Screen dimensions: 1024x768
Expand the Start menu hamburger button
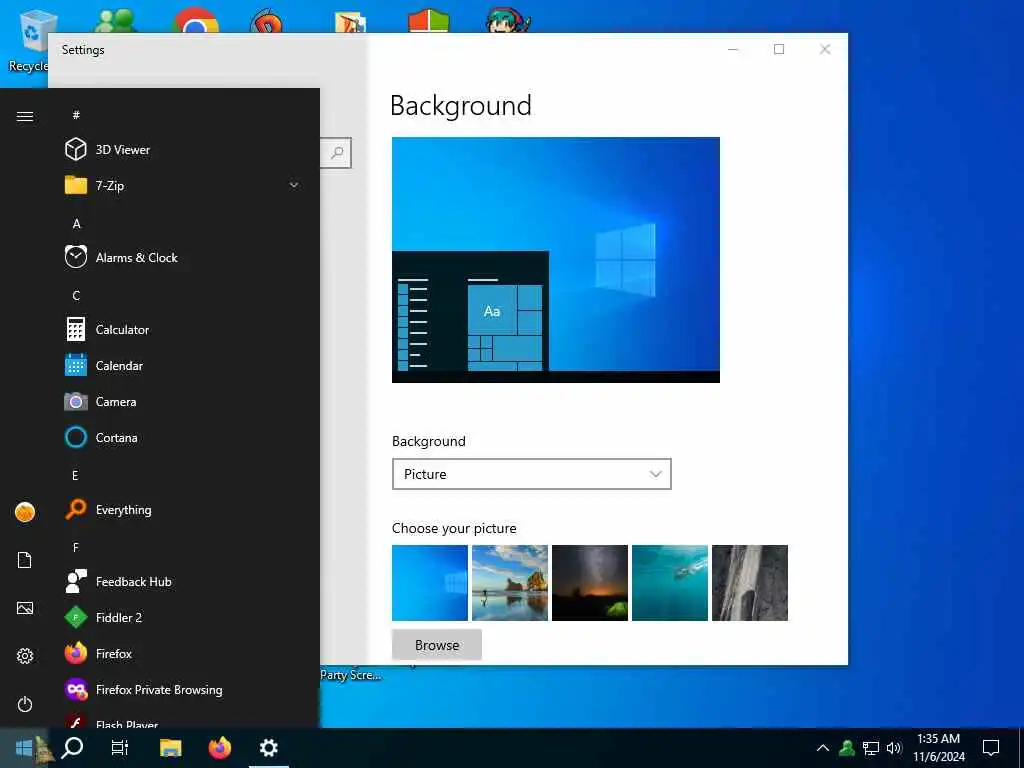[25, 116]
